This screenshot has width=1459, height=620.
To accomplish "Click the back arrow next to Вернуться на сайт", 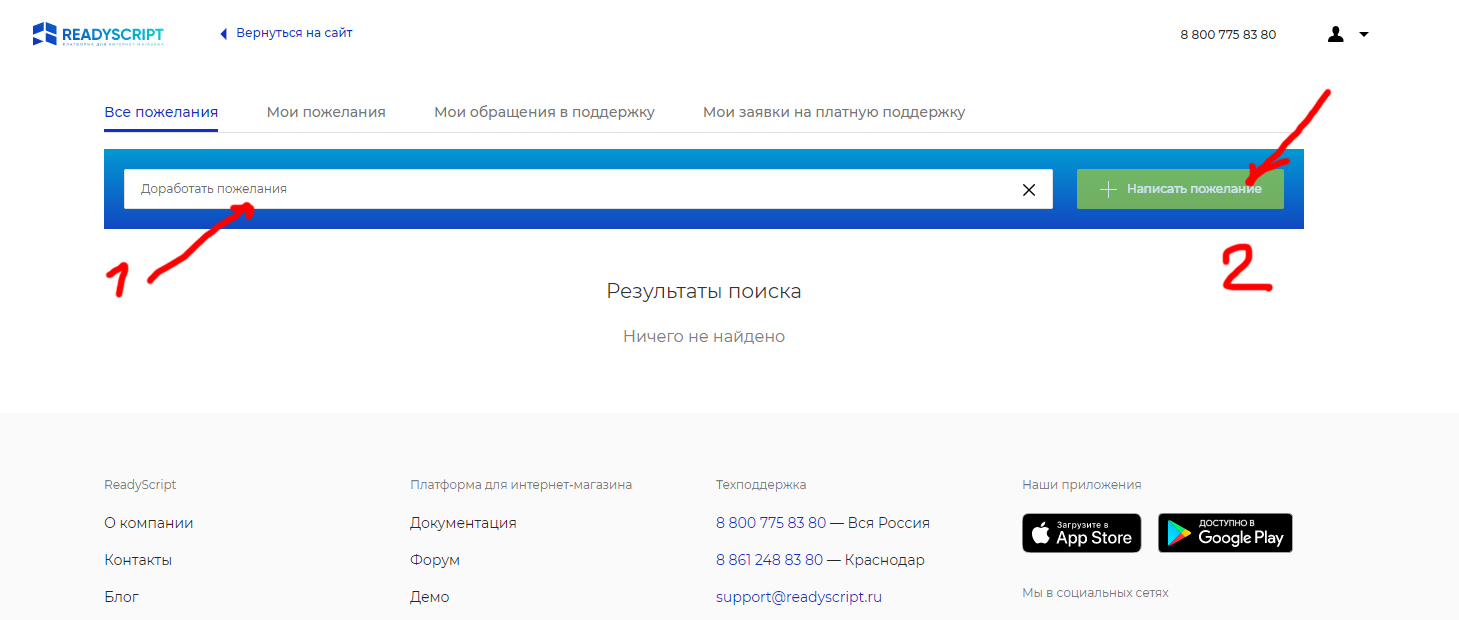I will tap(224, 34).
